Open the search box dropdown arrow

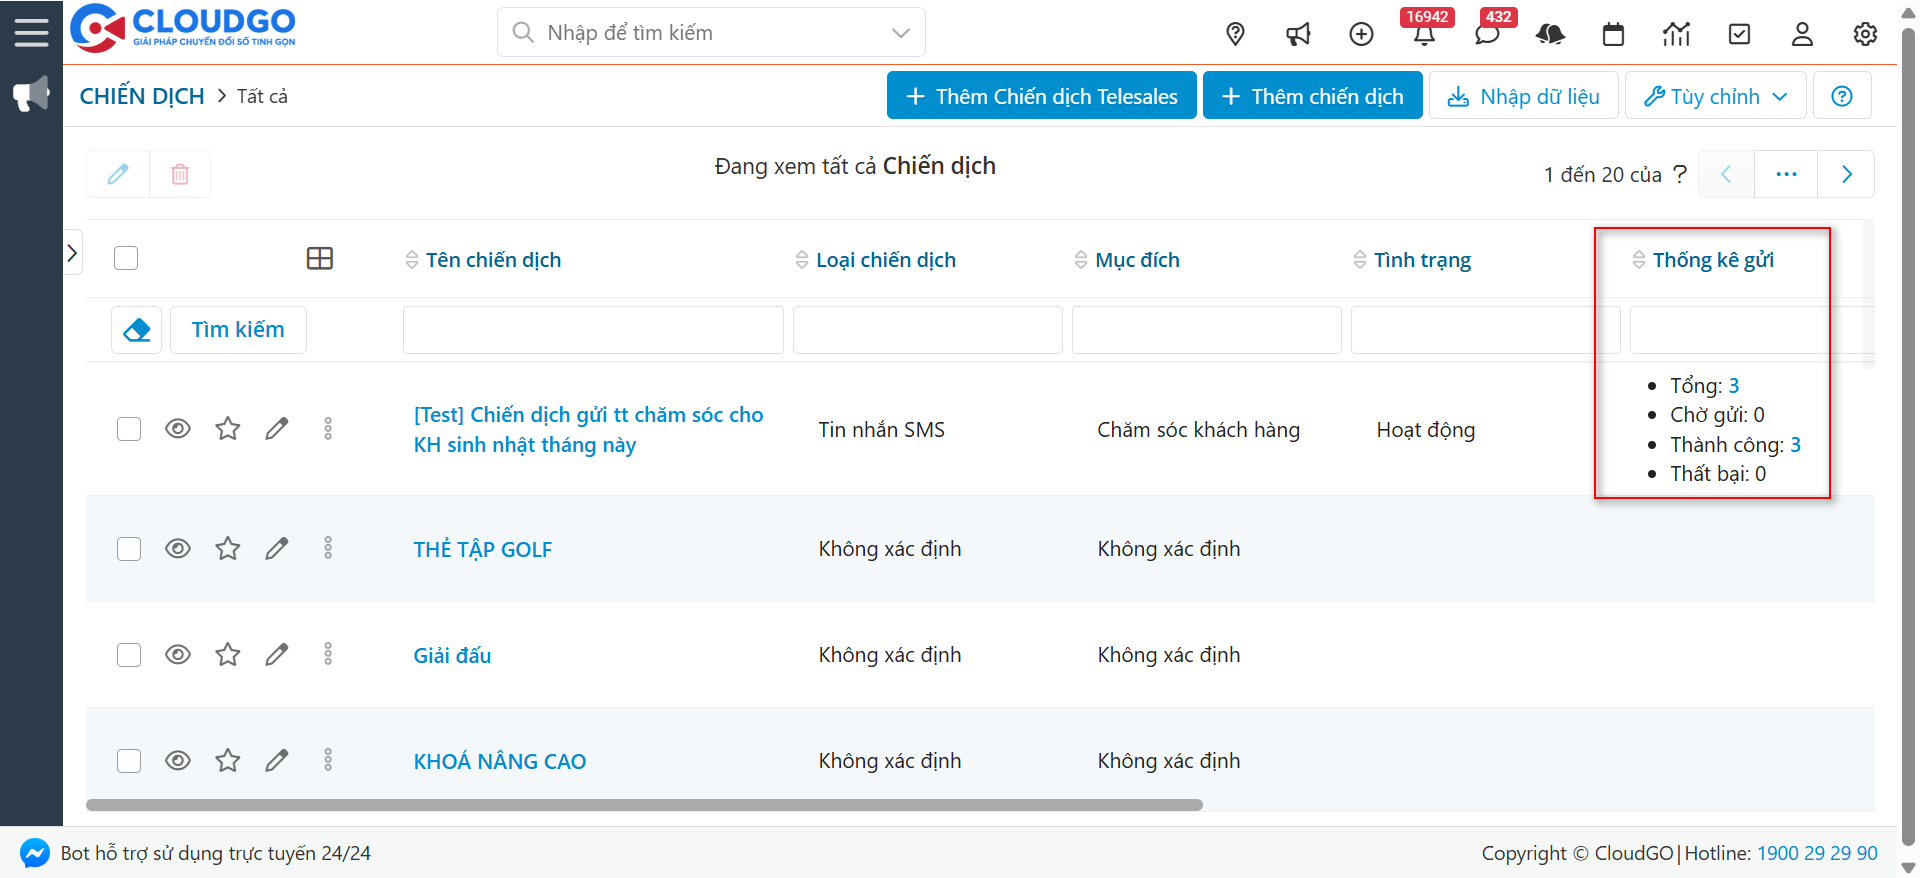click(x=900, y=33)
